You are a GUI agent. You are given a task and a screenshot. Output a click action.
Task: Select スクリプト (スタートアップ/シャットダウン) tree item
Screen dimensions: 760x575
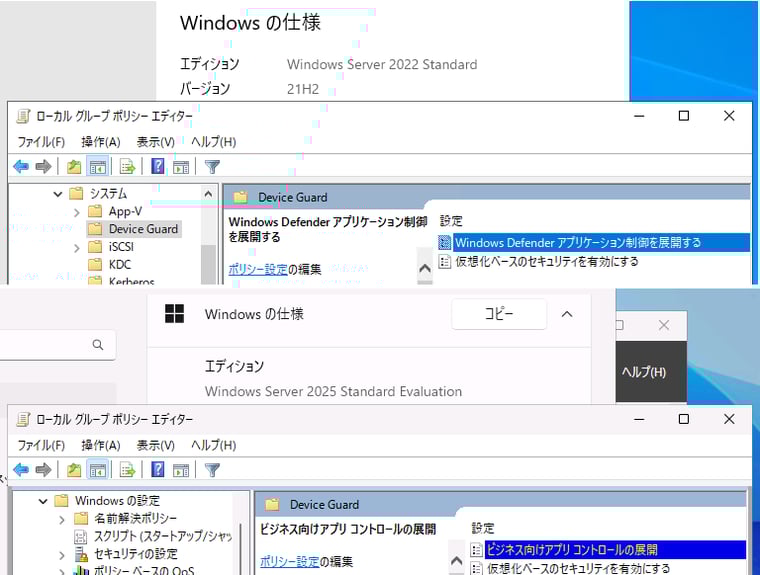pos(153,536)
